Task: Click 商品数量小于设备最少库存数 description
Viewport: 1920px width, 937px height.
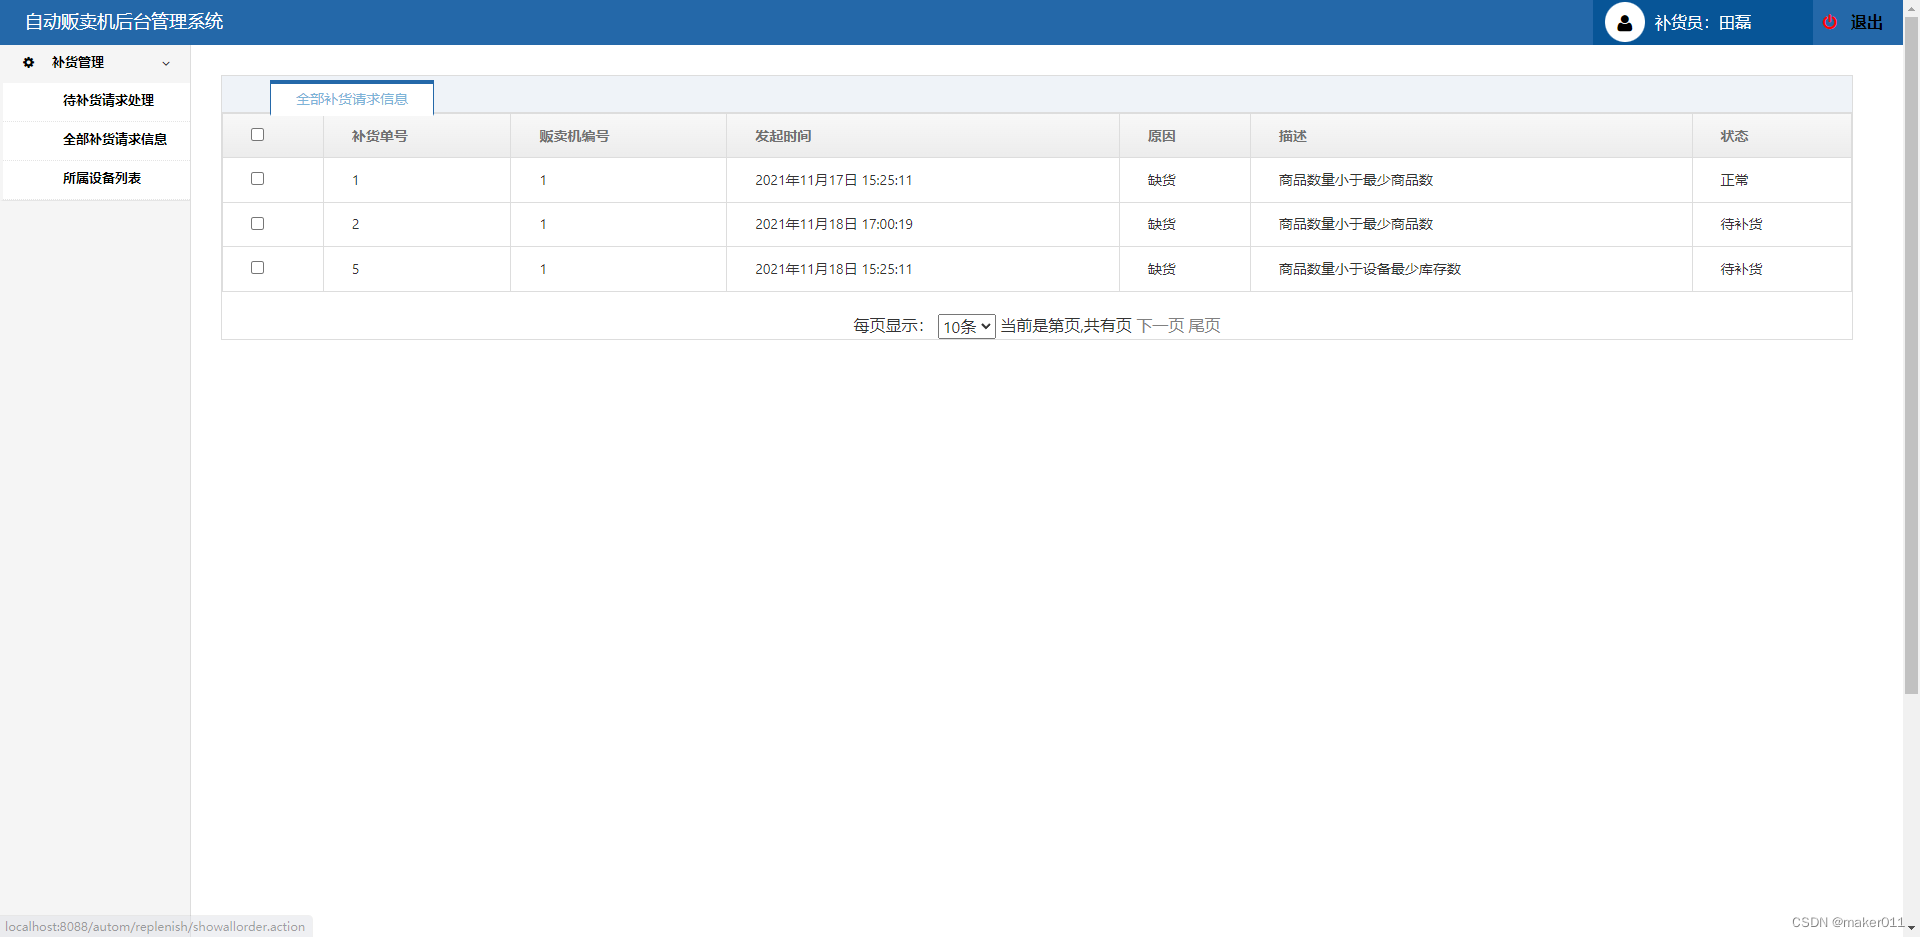Action: (1369, 269)
